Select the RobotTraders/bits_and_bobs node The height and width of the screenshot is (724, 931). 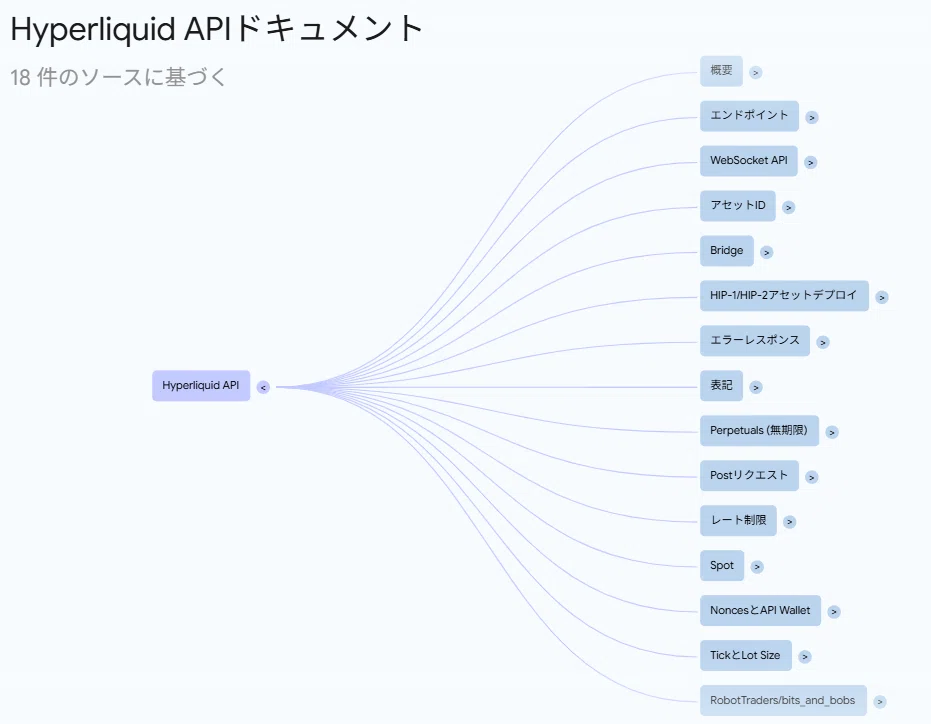click(783, 700)
